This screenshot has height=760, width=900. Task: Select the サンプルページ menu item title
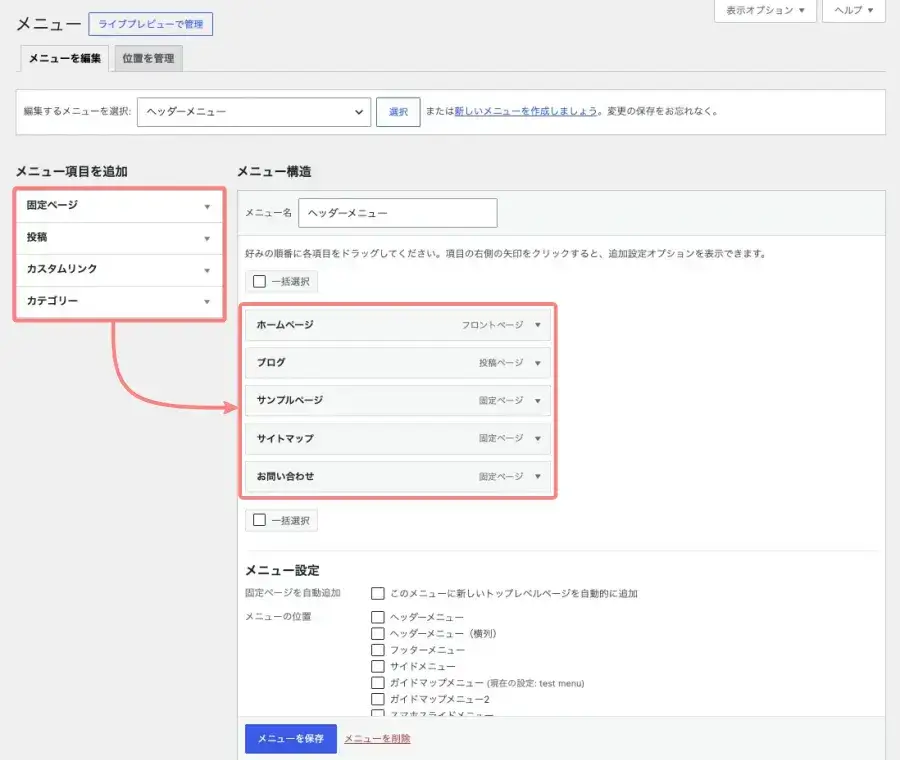coord(290,401)
